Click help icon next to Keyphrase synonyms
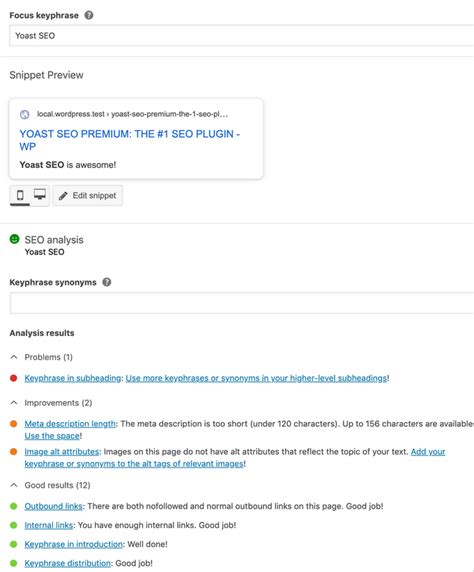474x572 pixels. pos(107,282)
